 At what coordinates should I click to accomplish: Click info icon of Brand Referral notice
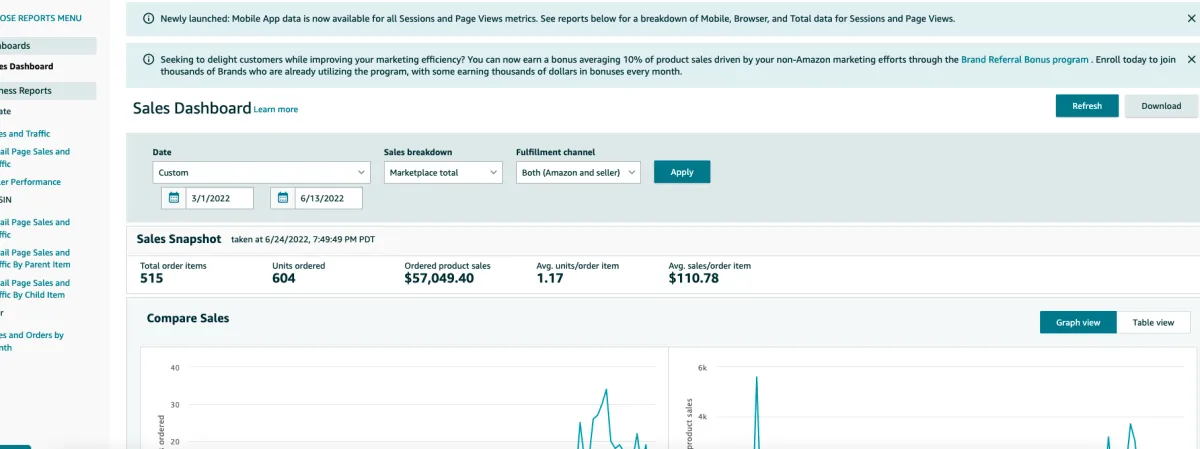coord(149,60)
